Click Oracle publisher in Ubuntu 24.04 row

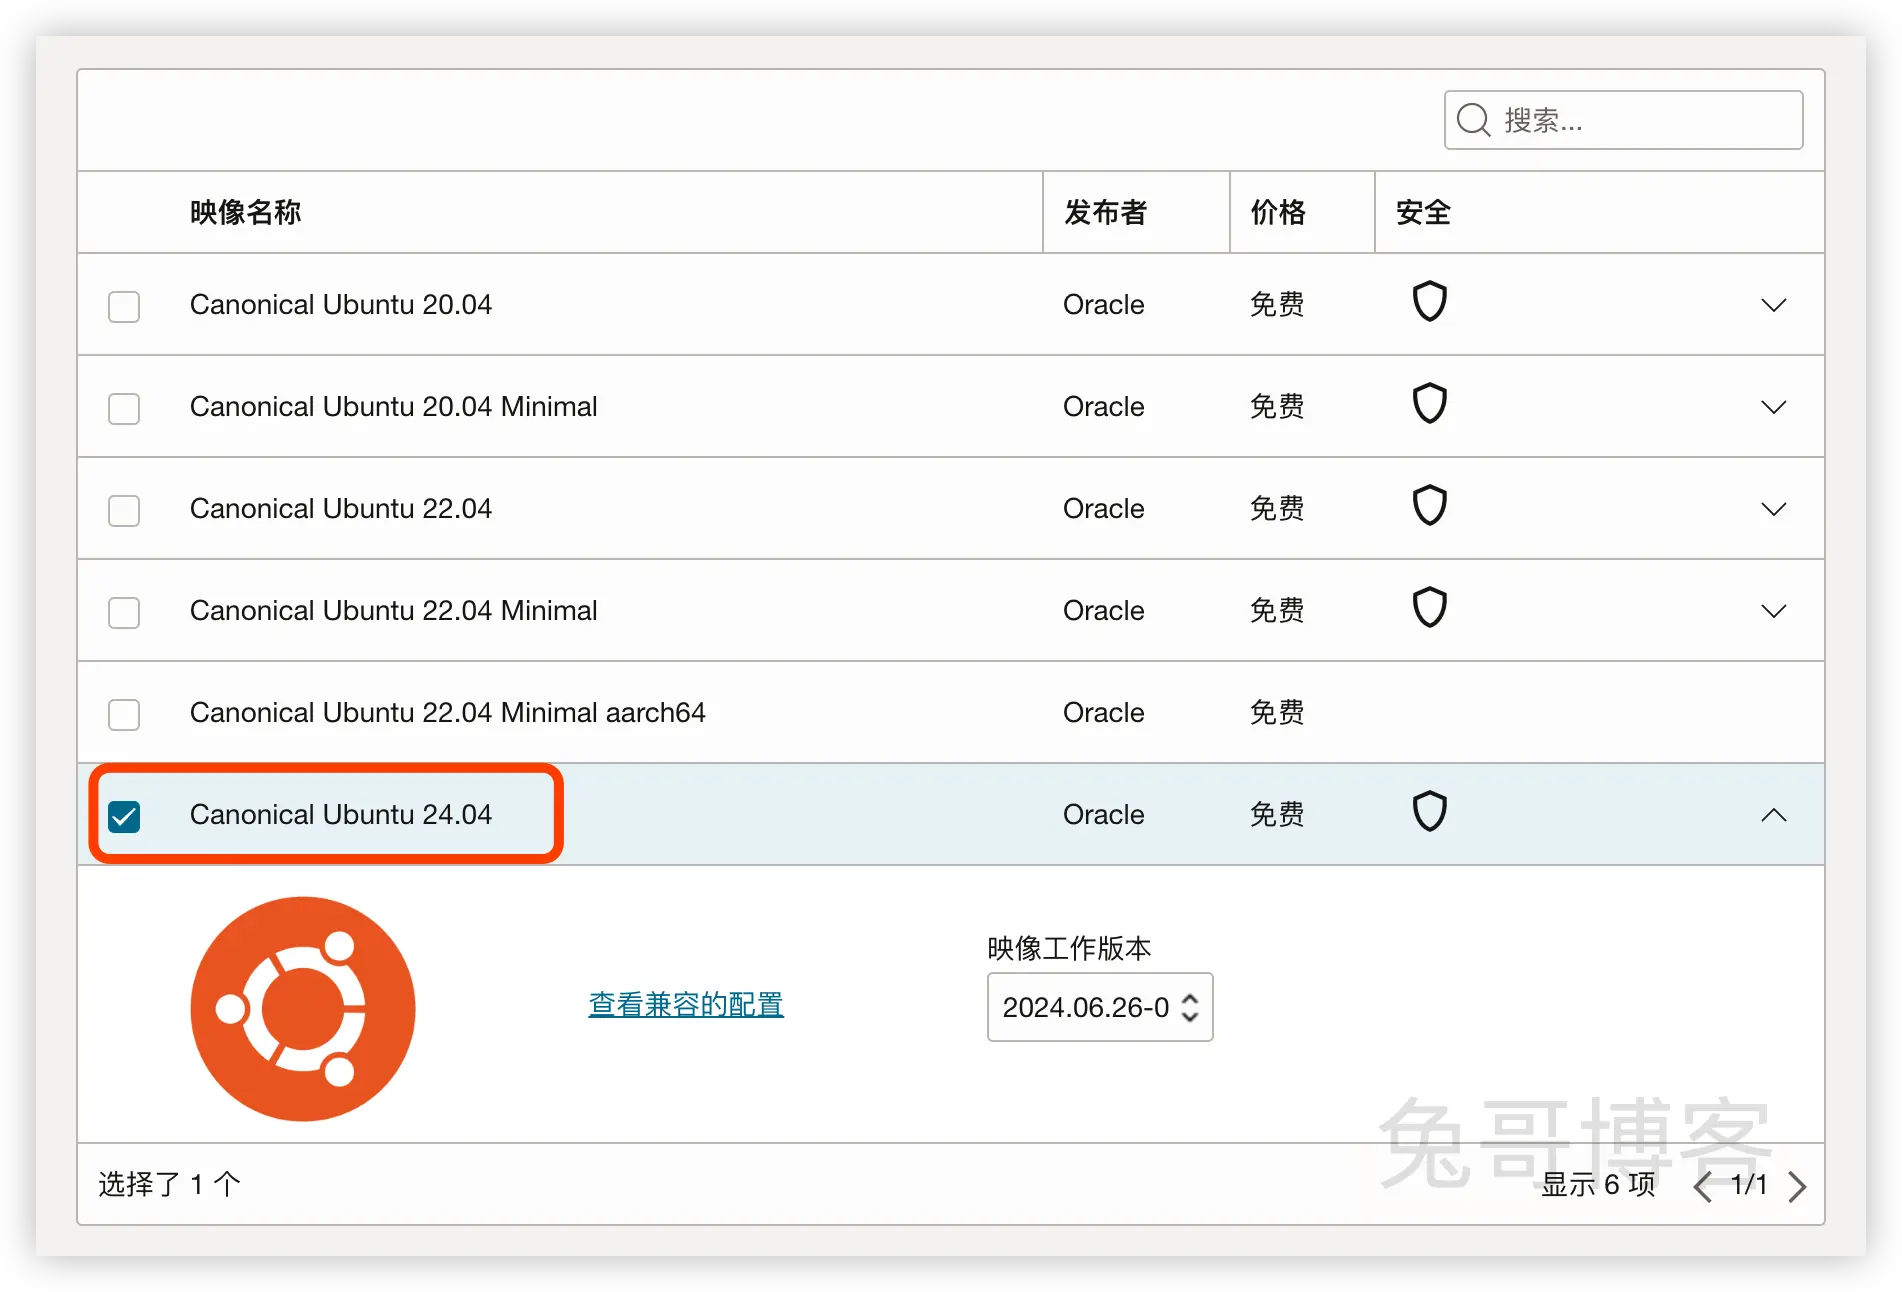click(x=1104, y=815)
